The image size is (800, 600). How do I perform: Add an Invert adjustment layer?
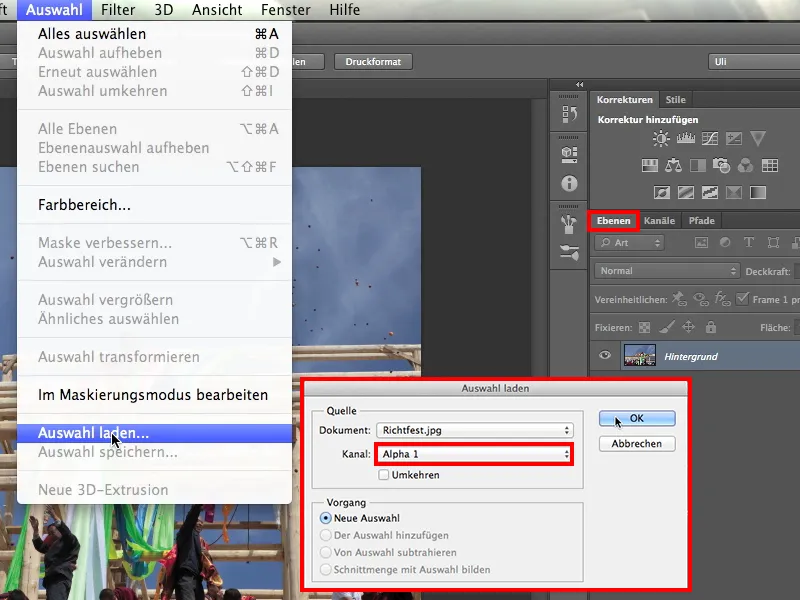point(662,192)
